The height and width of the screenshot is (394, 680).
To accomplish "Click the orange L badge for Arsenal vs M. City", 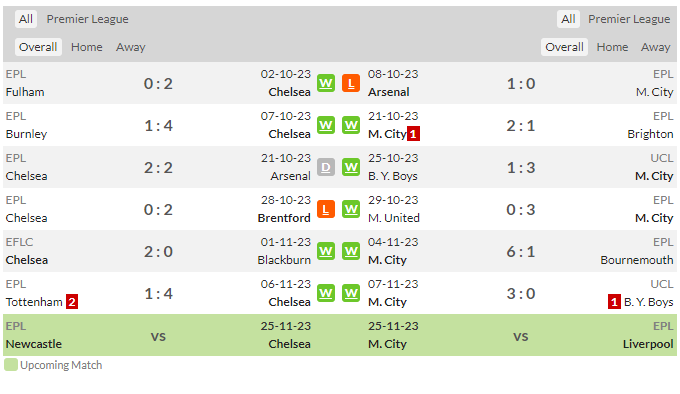I will click(x=351, y=83).
